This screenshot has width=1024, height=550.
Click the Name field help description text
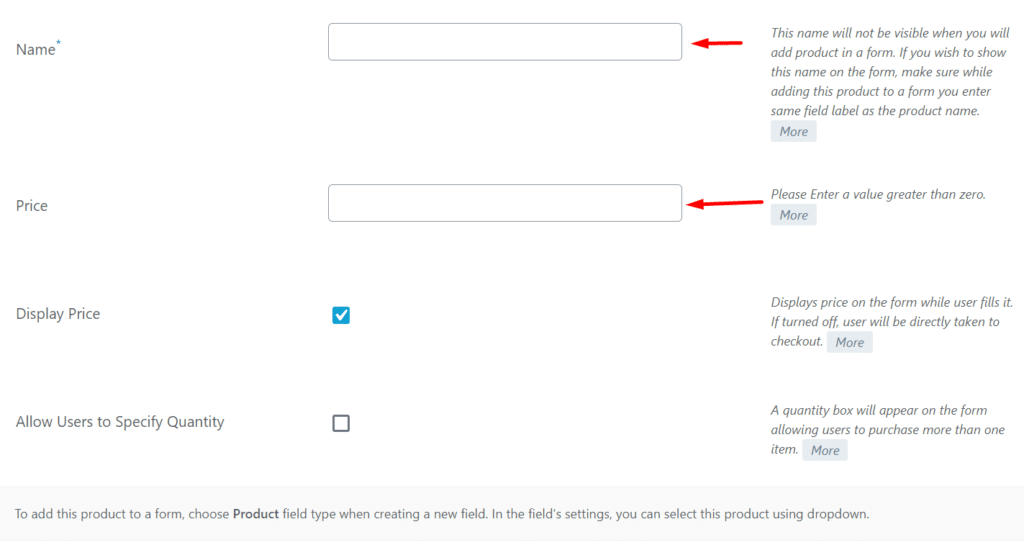889,72
